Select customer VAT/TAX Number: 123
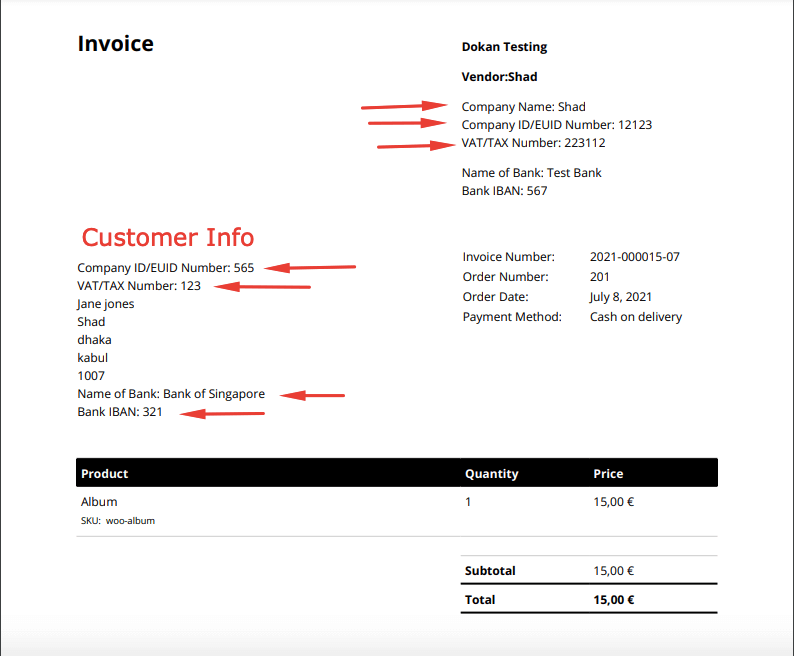 139,286
